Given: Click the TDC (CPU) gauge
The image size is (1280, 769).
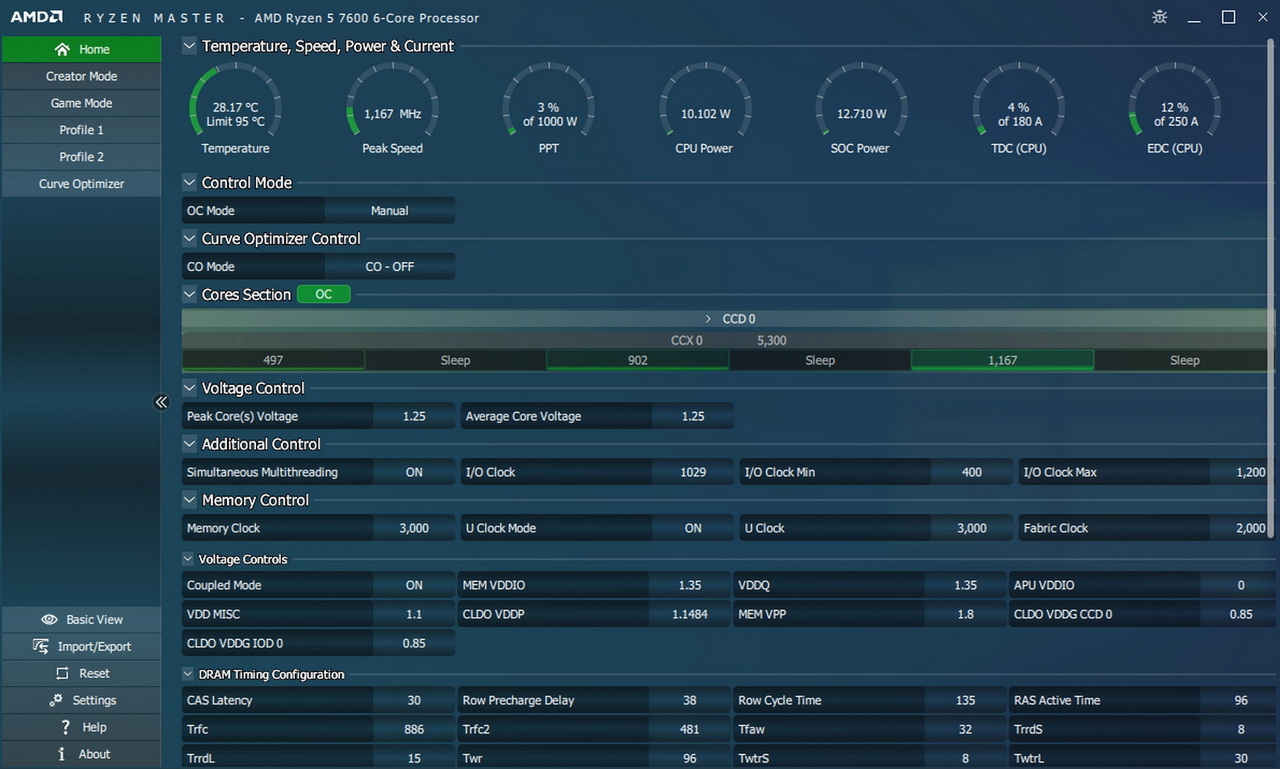Looking at the screenshot, I should click(1018, 109).
